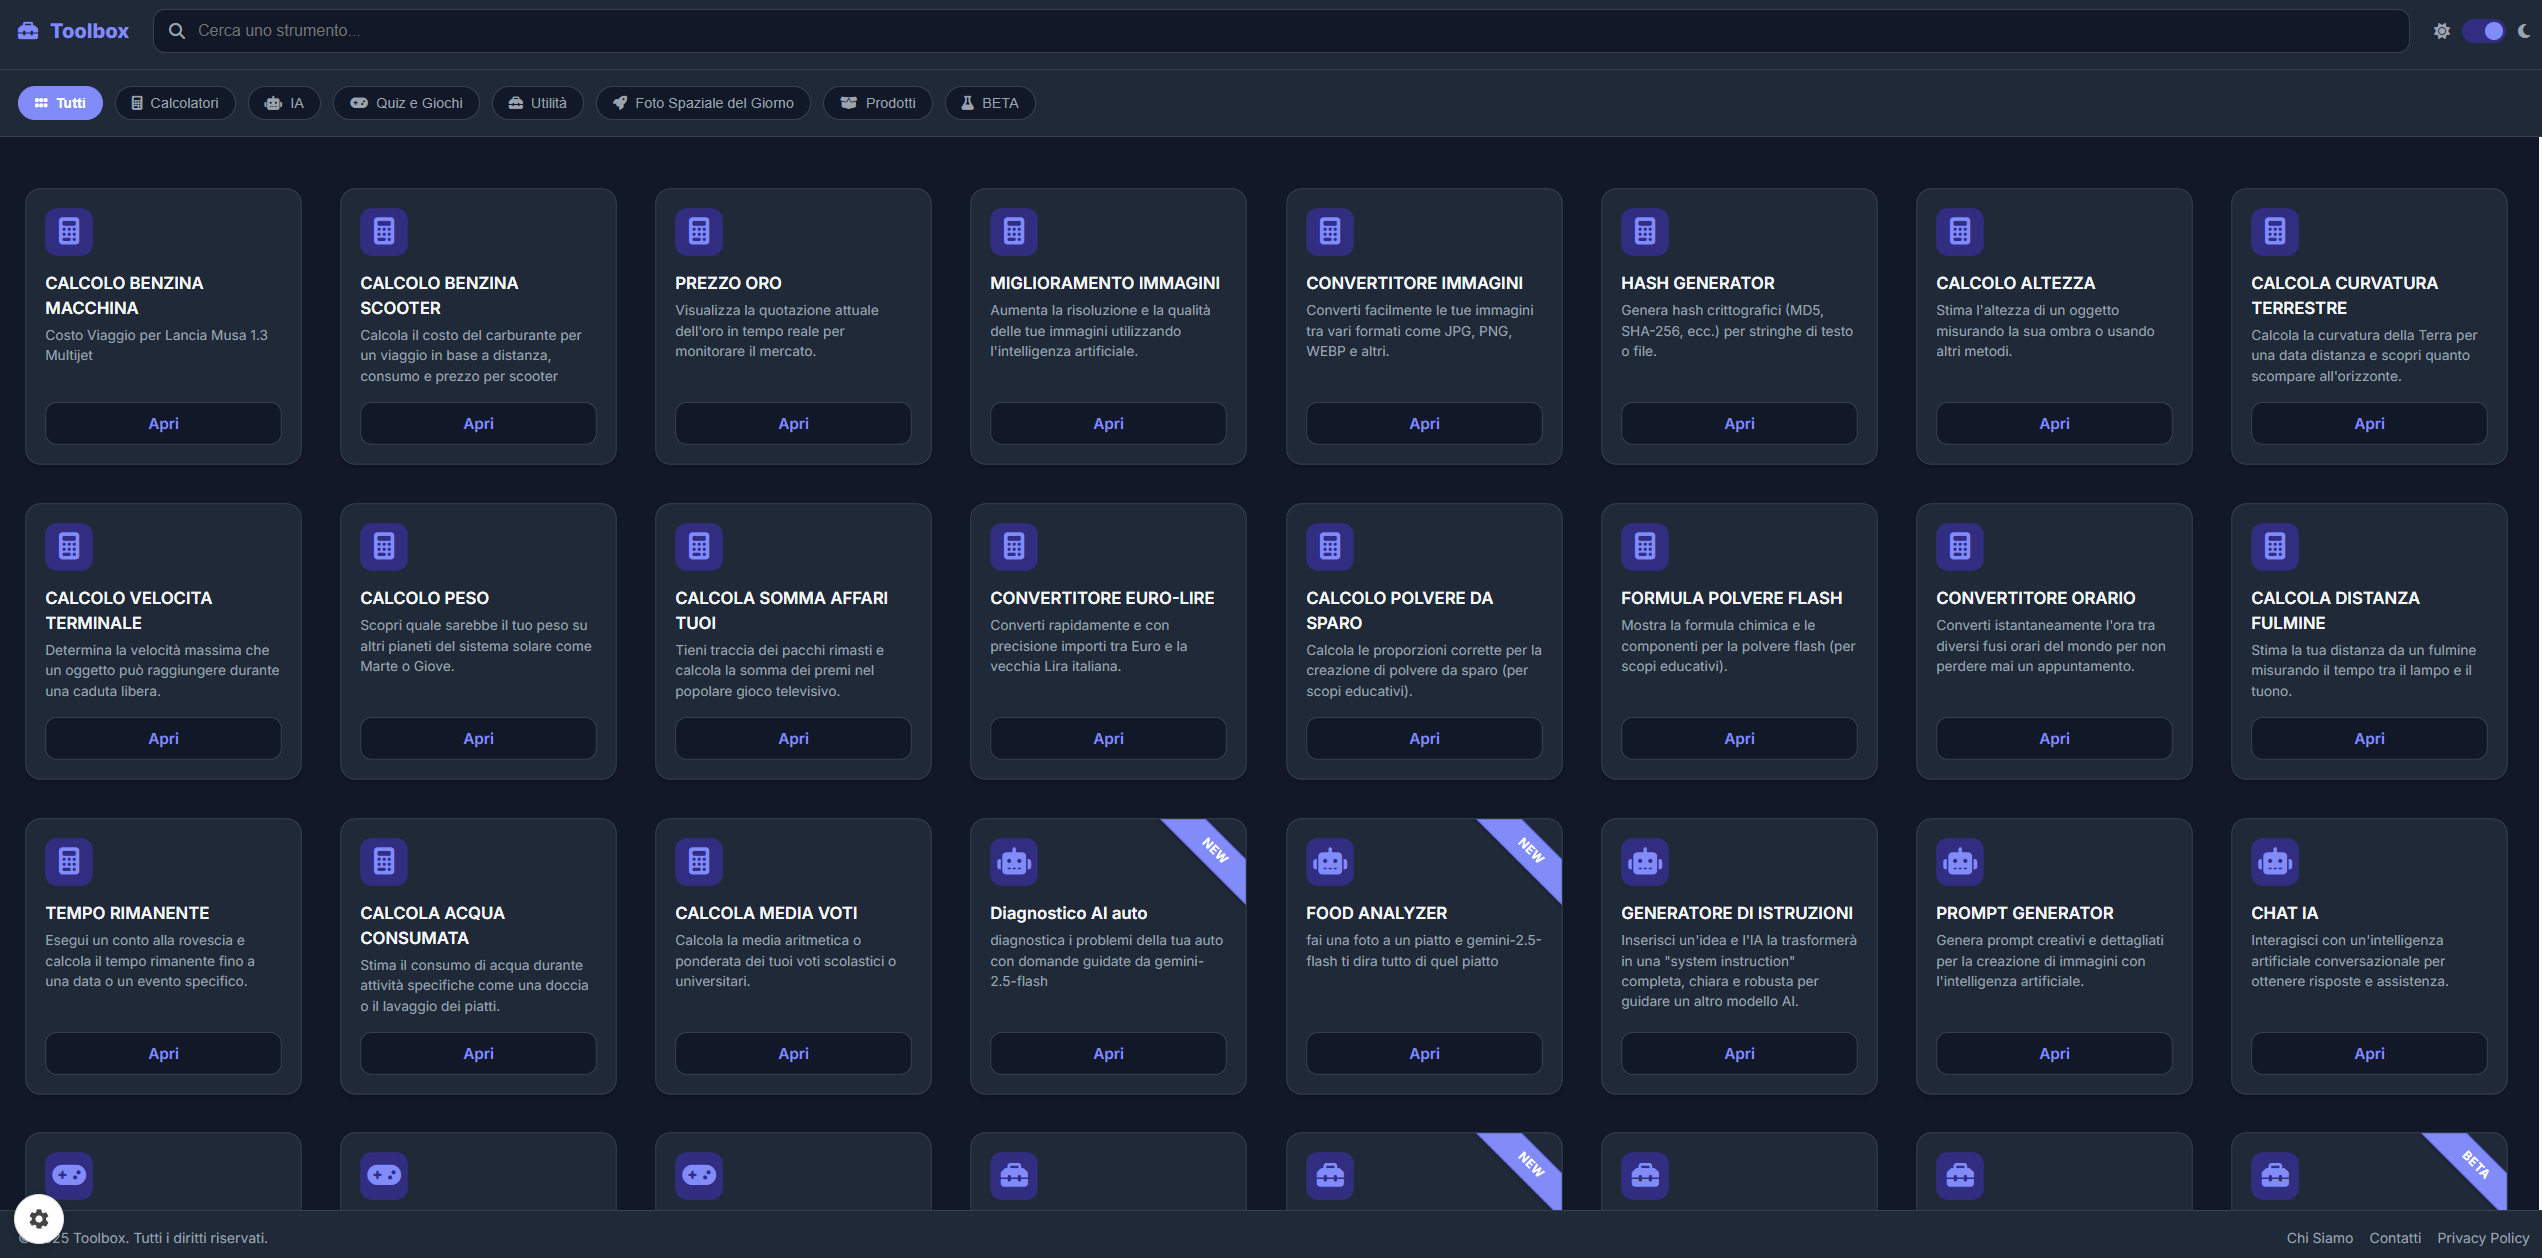2542x1258 pixels.
Task: Click the Privacy Policy link
Action: point(2484,1238)
